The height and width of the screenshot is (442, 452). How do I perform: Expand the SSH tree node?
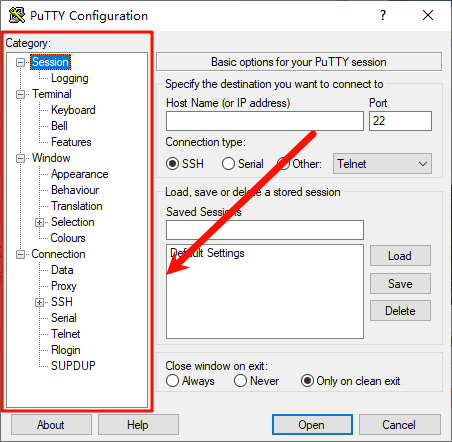39,302
